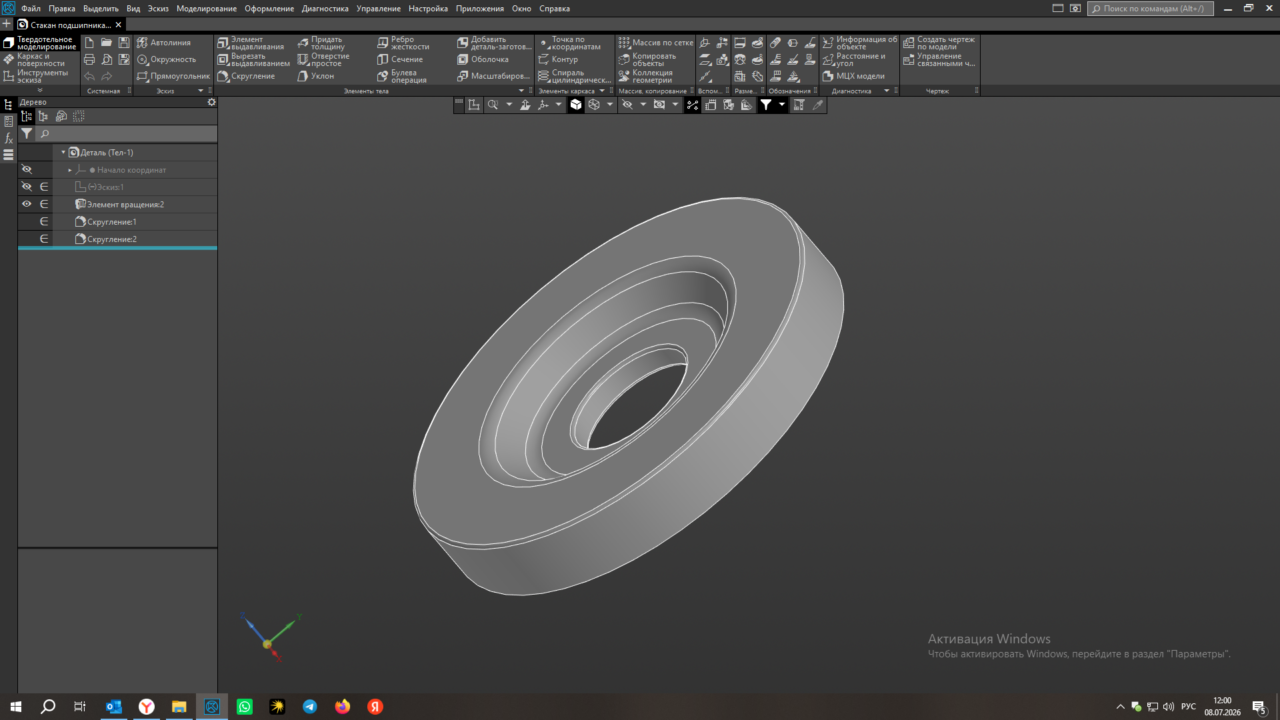This screenshot has height=720, width=1280.
Task: Click the command search field
Action: [x=1150, y=8]
